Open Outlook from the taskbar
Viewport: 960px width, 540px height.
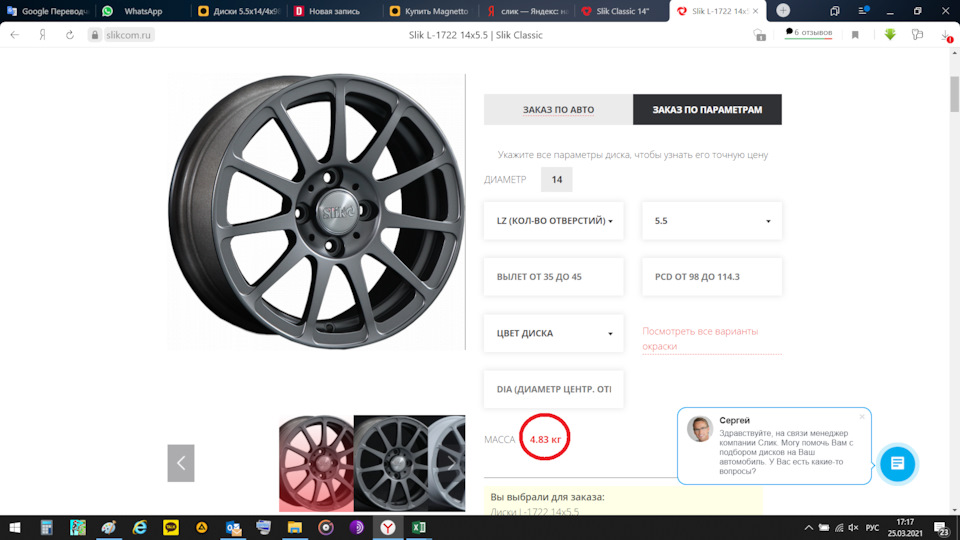pyautogui.click(x=233, y=527)
